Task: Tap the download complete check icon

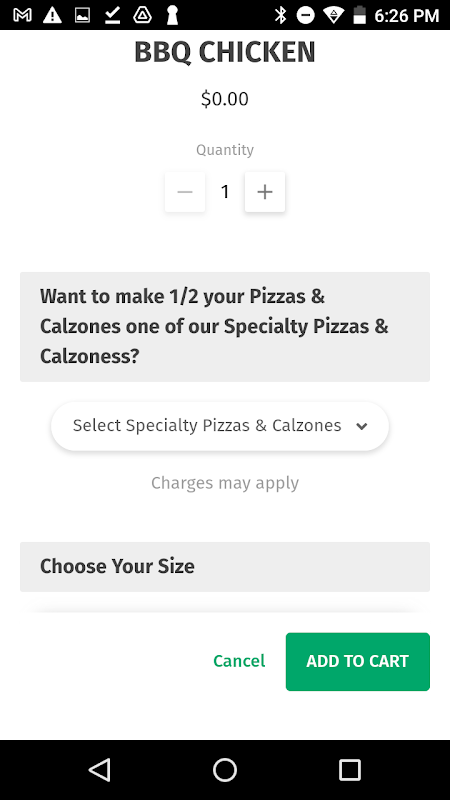Action: coord(112,15)
